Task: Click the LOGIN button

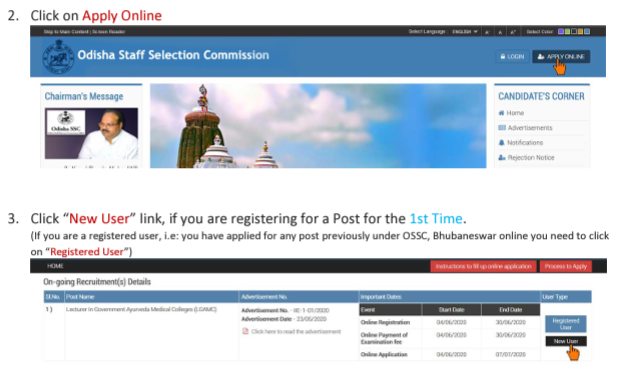Action: tap(512, 57)
